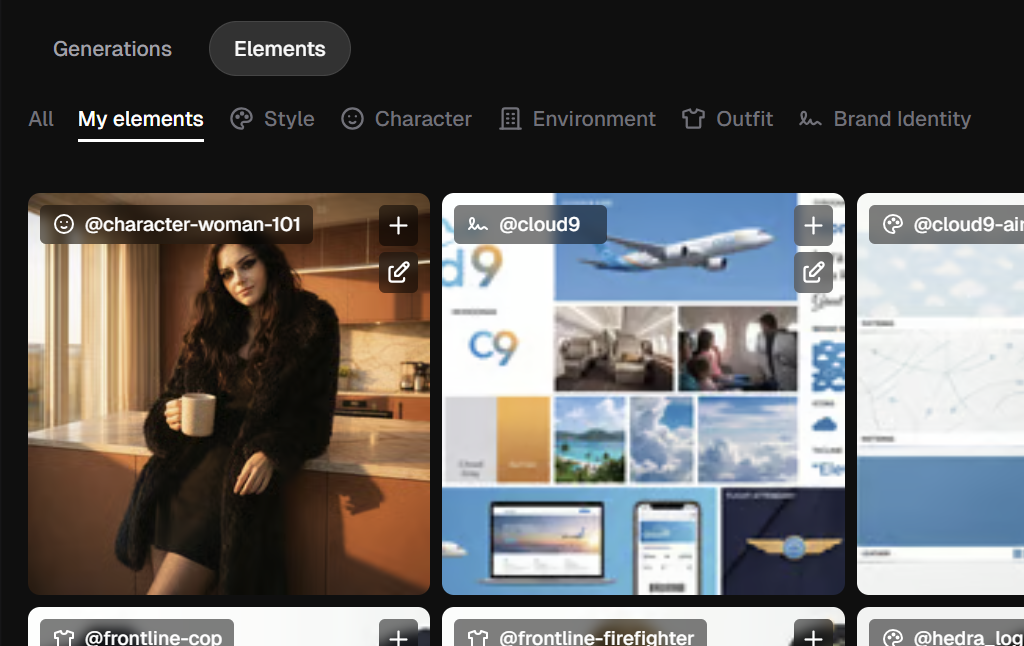Click the @cloud9-air style label
The image size is (1024, 646).
(x=947, y=225)
